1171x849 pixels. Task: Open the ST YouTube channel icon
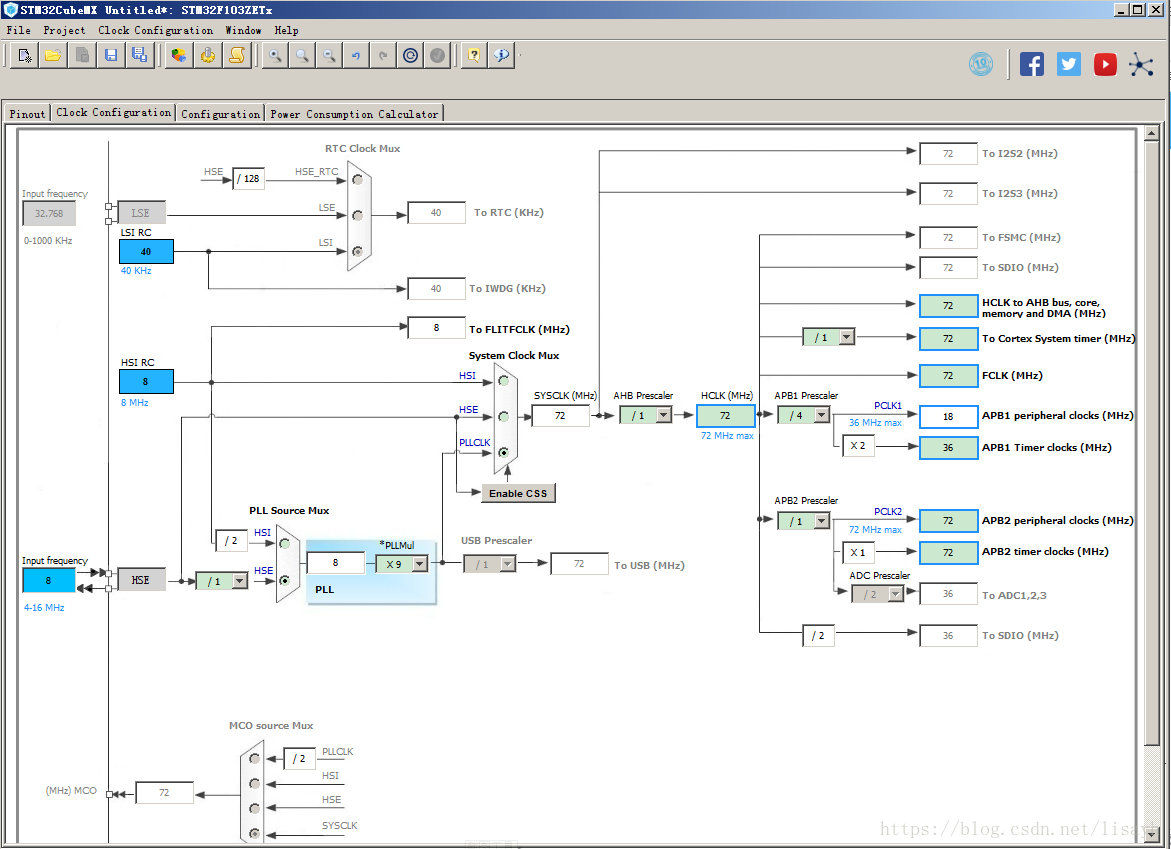1105,64
